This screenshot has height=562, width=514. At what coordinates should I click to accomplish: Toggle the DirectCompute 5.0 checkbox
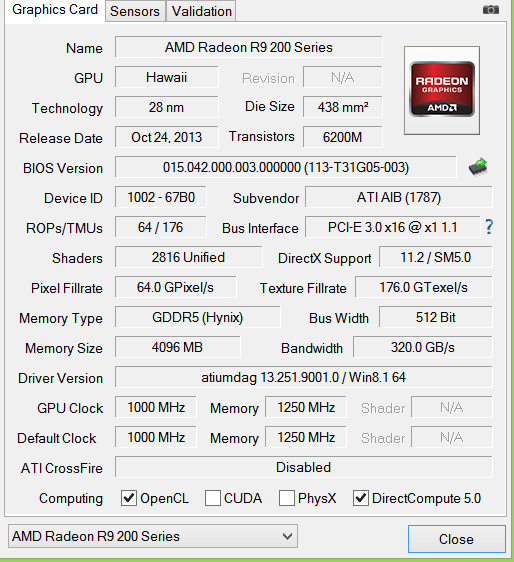tap(361, 498)
